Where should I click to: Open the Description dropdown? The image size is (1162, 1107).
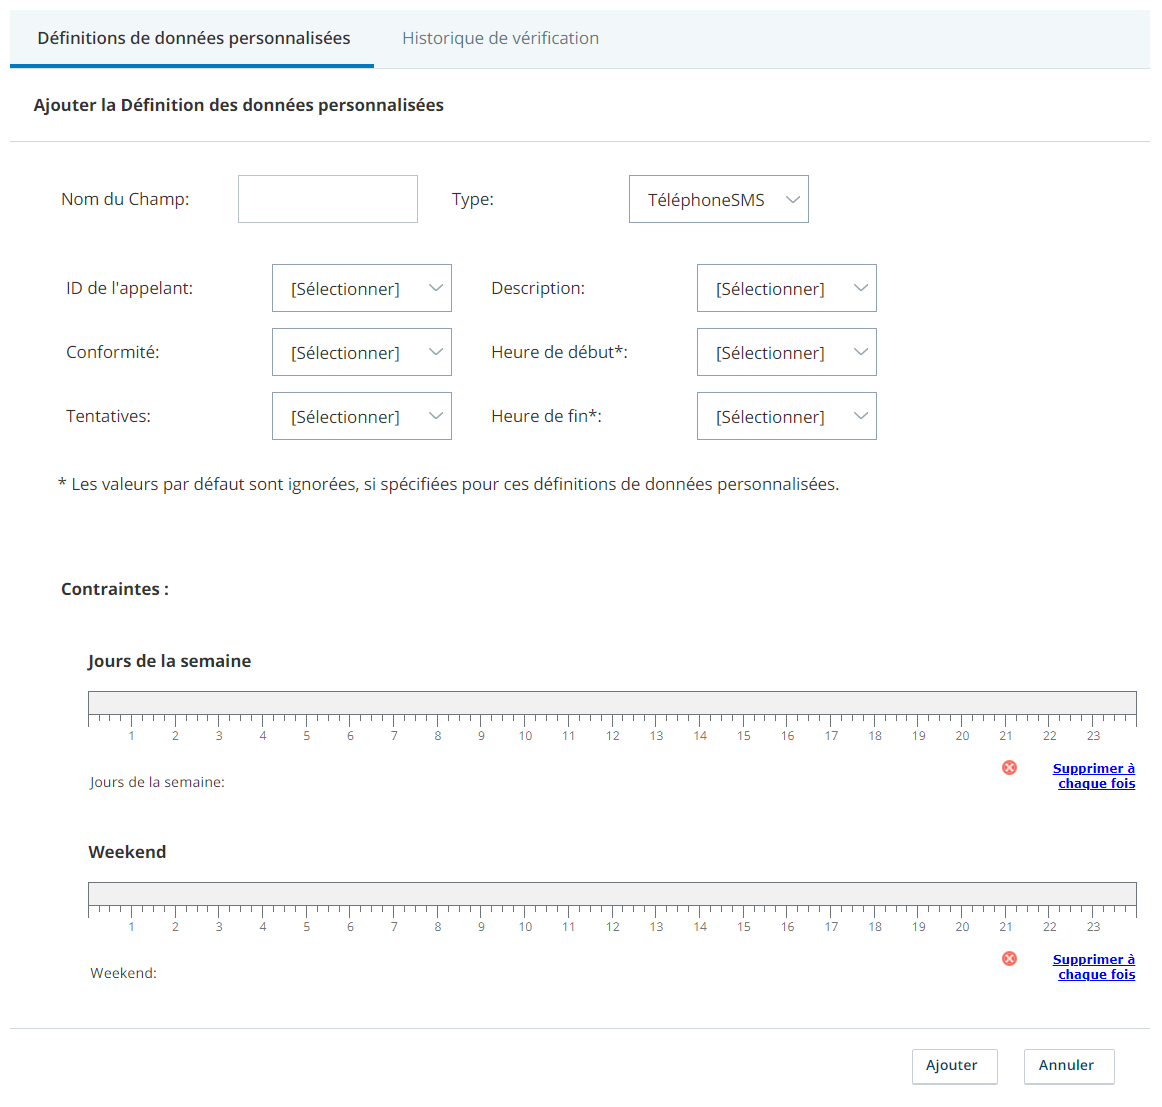point(786,288)
